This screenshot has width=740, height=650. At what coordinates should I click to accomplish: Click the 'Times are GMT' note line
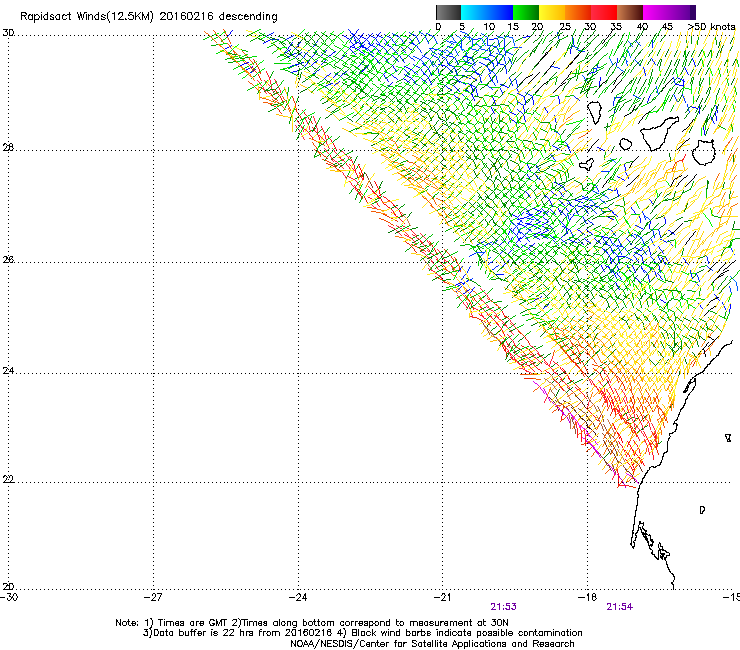tap(311, 623)
